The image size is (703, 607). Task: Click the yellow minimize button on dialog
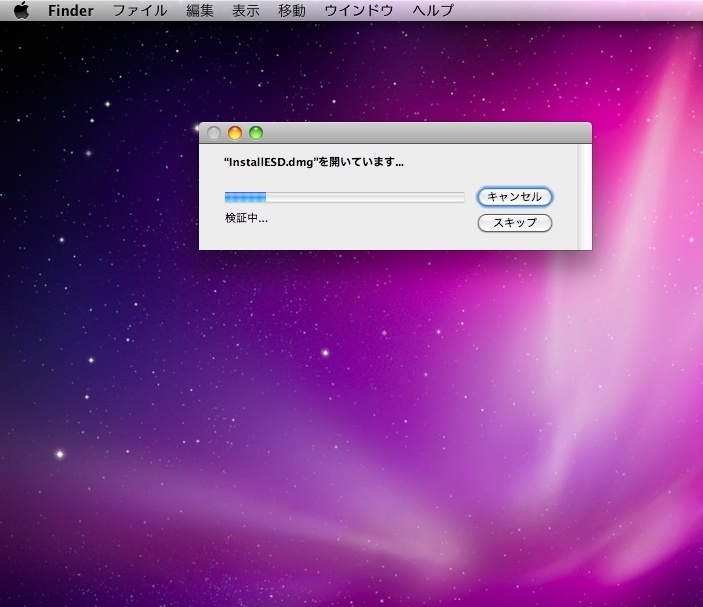click(235, 133)
